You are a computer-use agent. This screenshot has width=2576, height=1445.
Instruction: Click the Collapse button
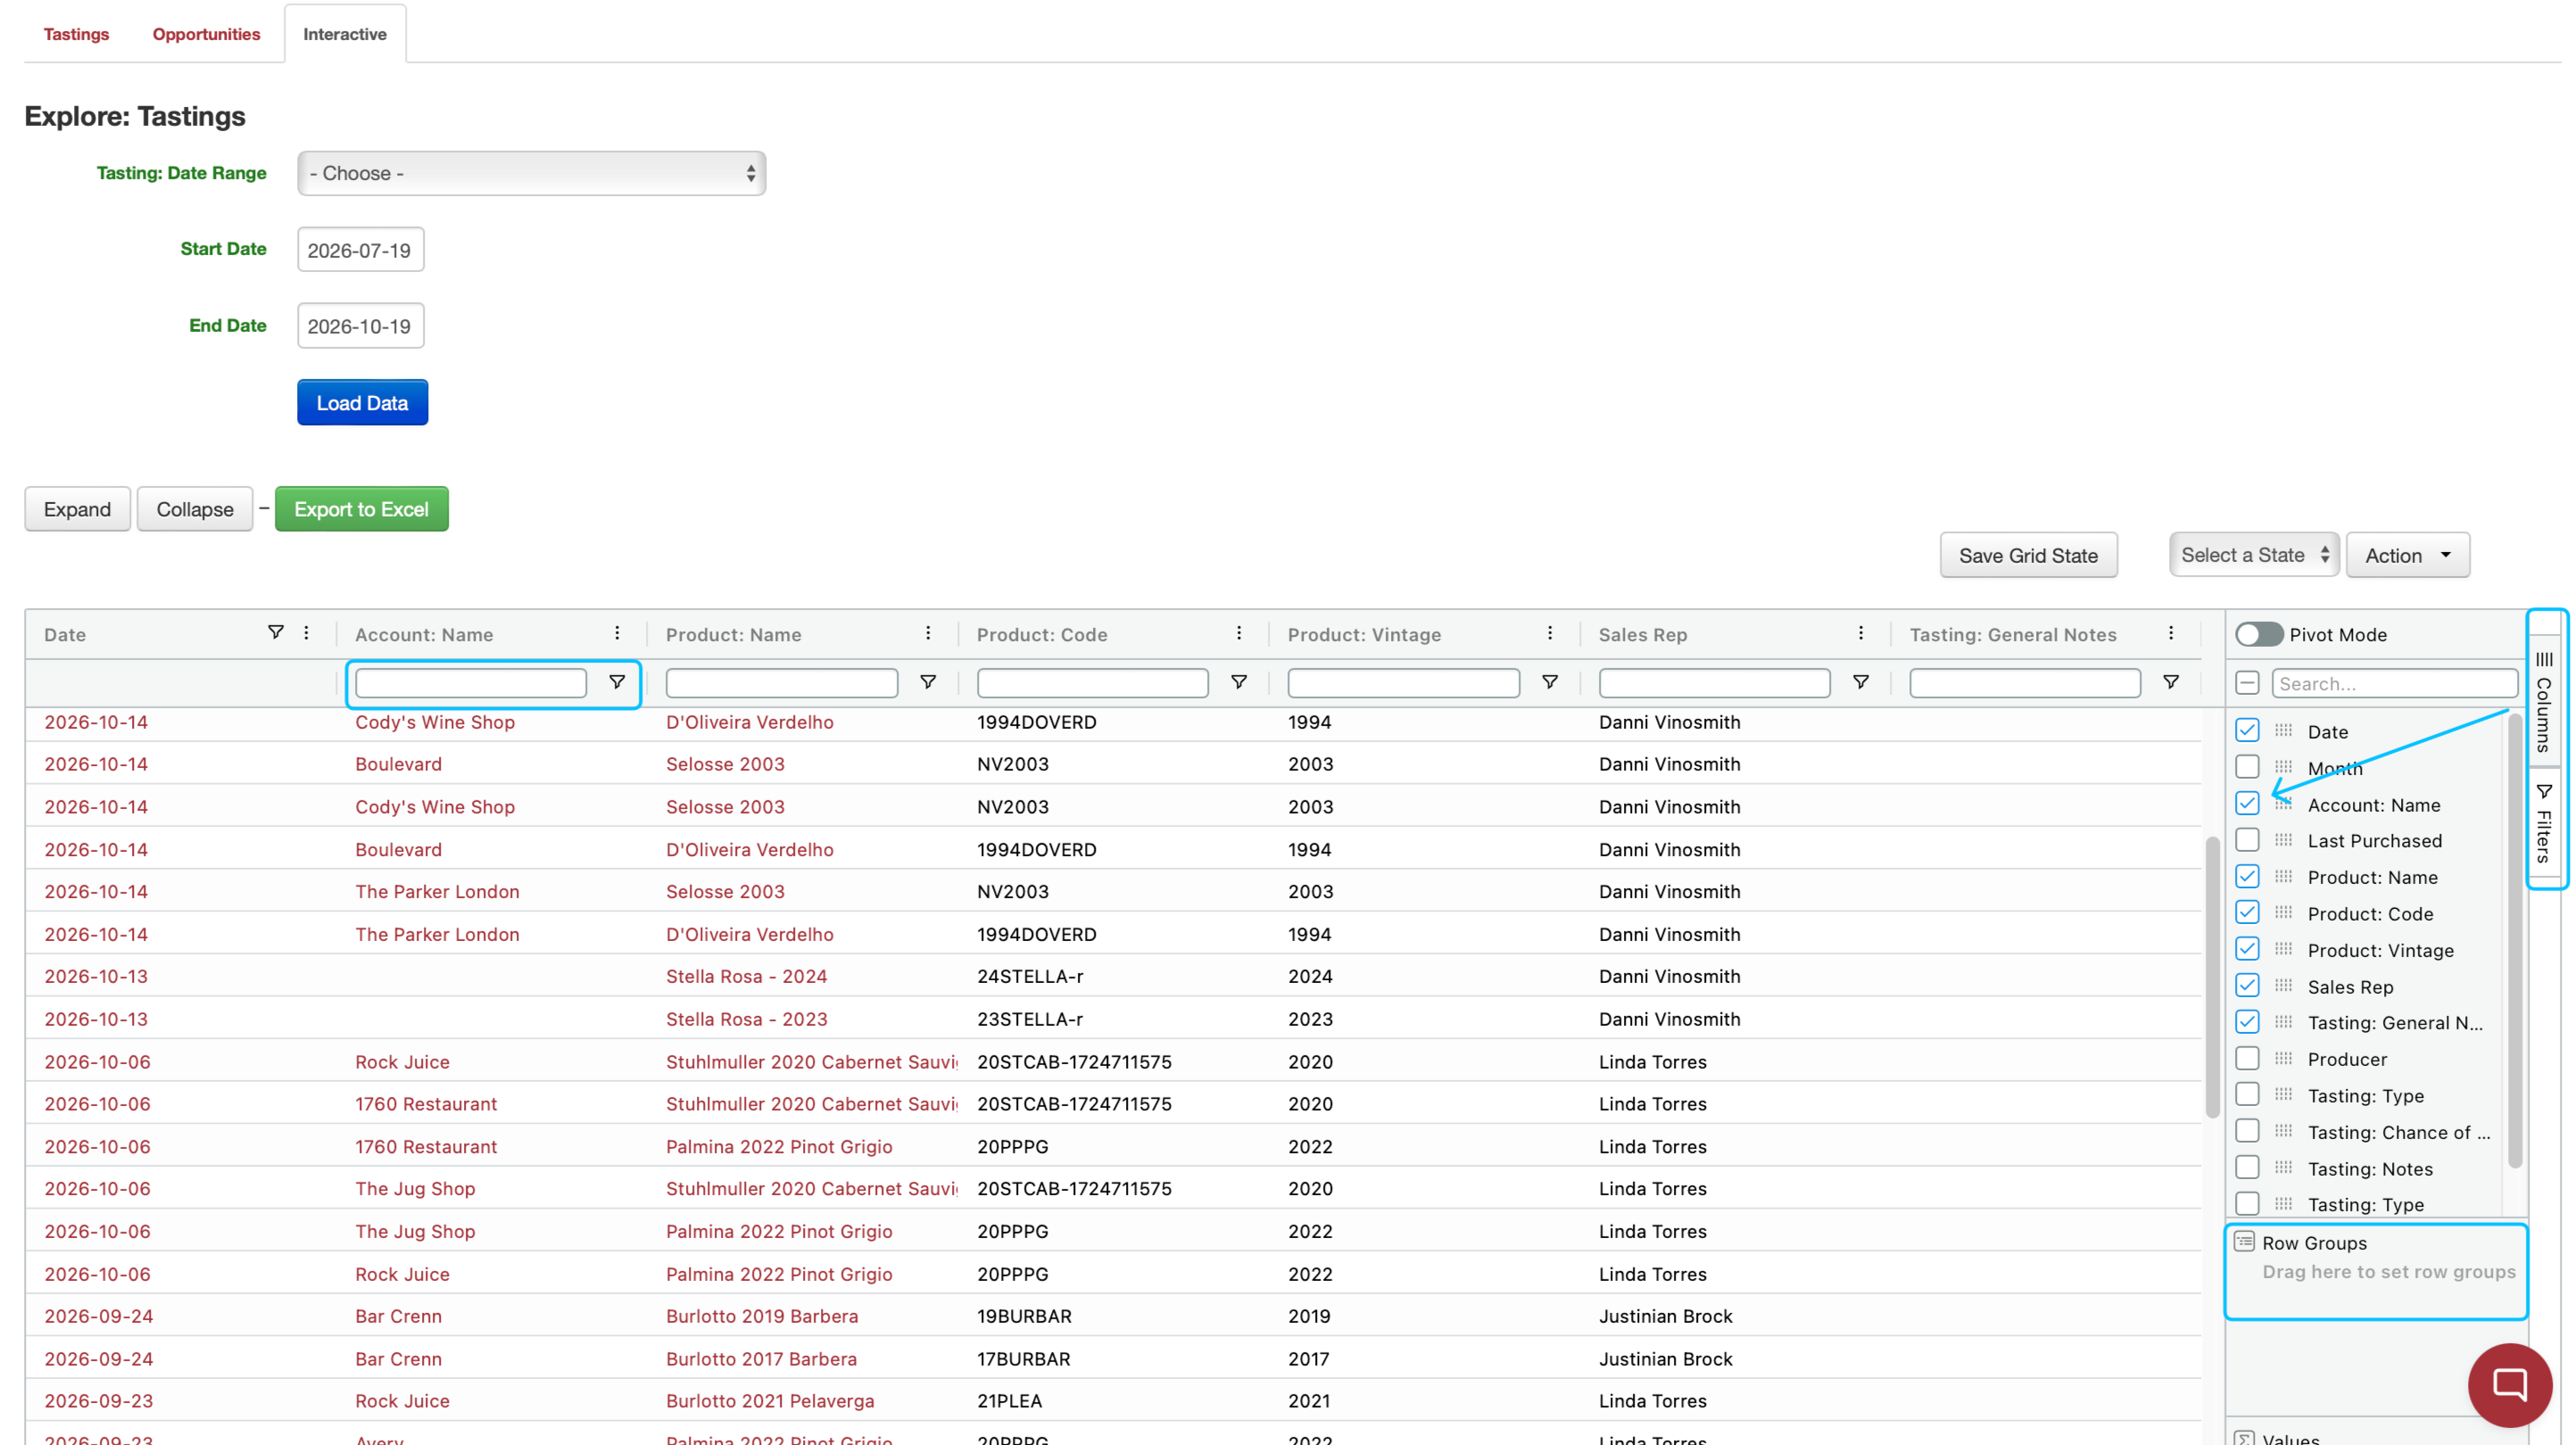[194, 509]
